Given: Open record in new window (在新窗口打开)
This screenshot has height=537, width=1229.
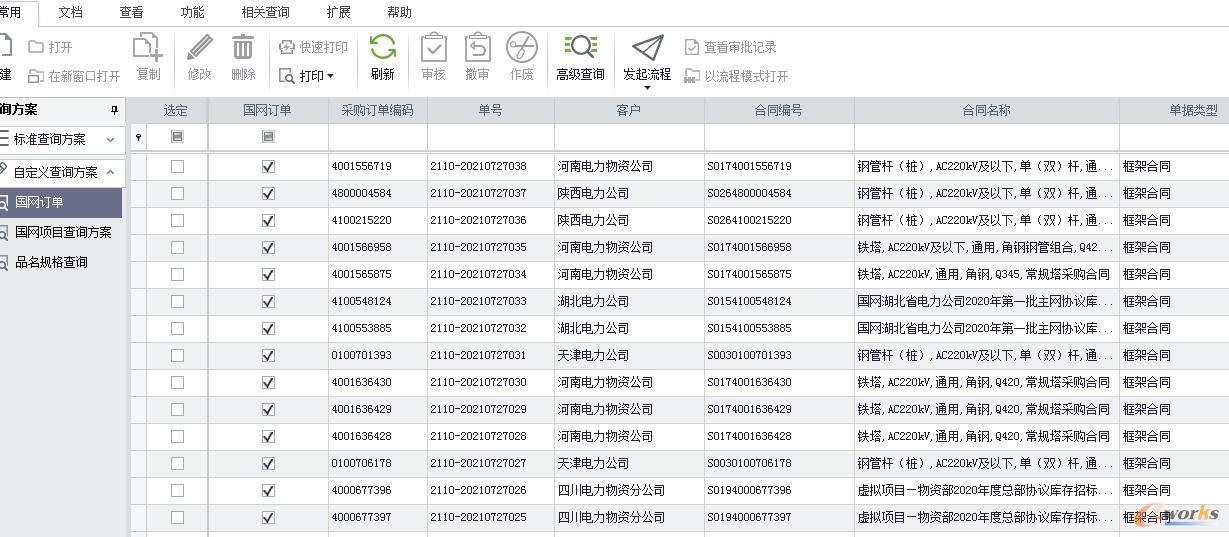Looking at the screenshot, I should 74,76.
